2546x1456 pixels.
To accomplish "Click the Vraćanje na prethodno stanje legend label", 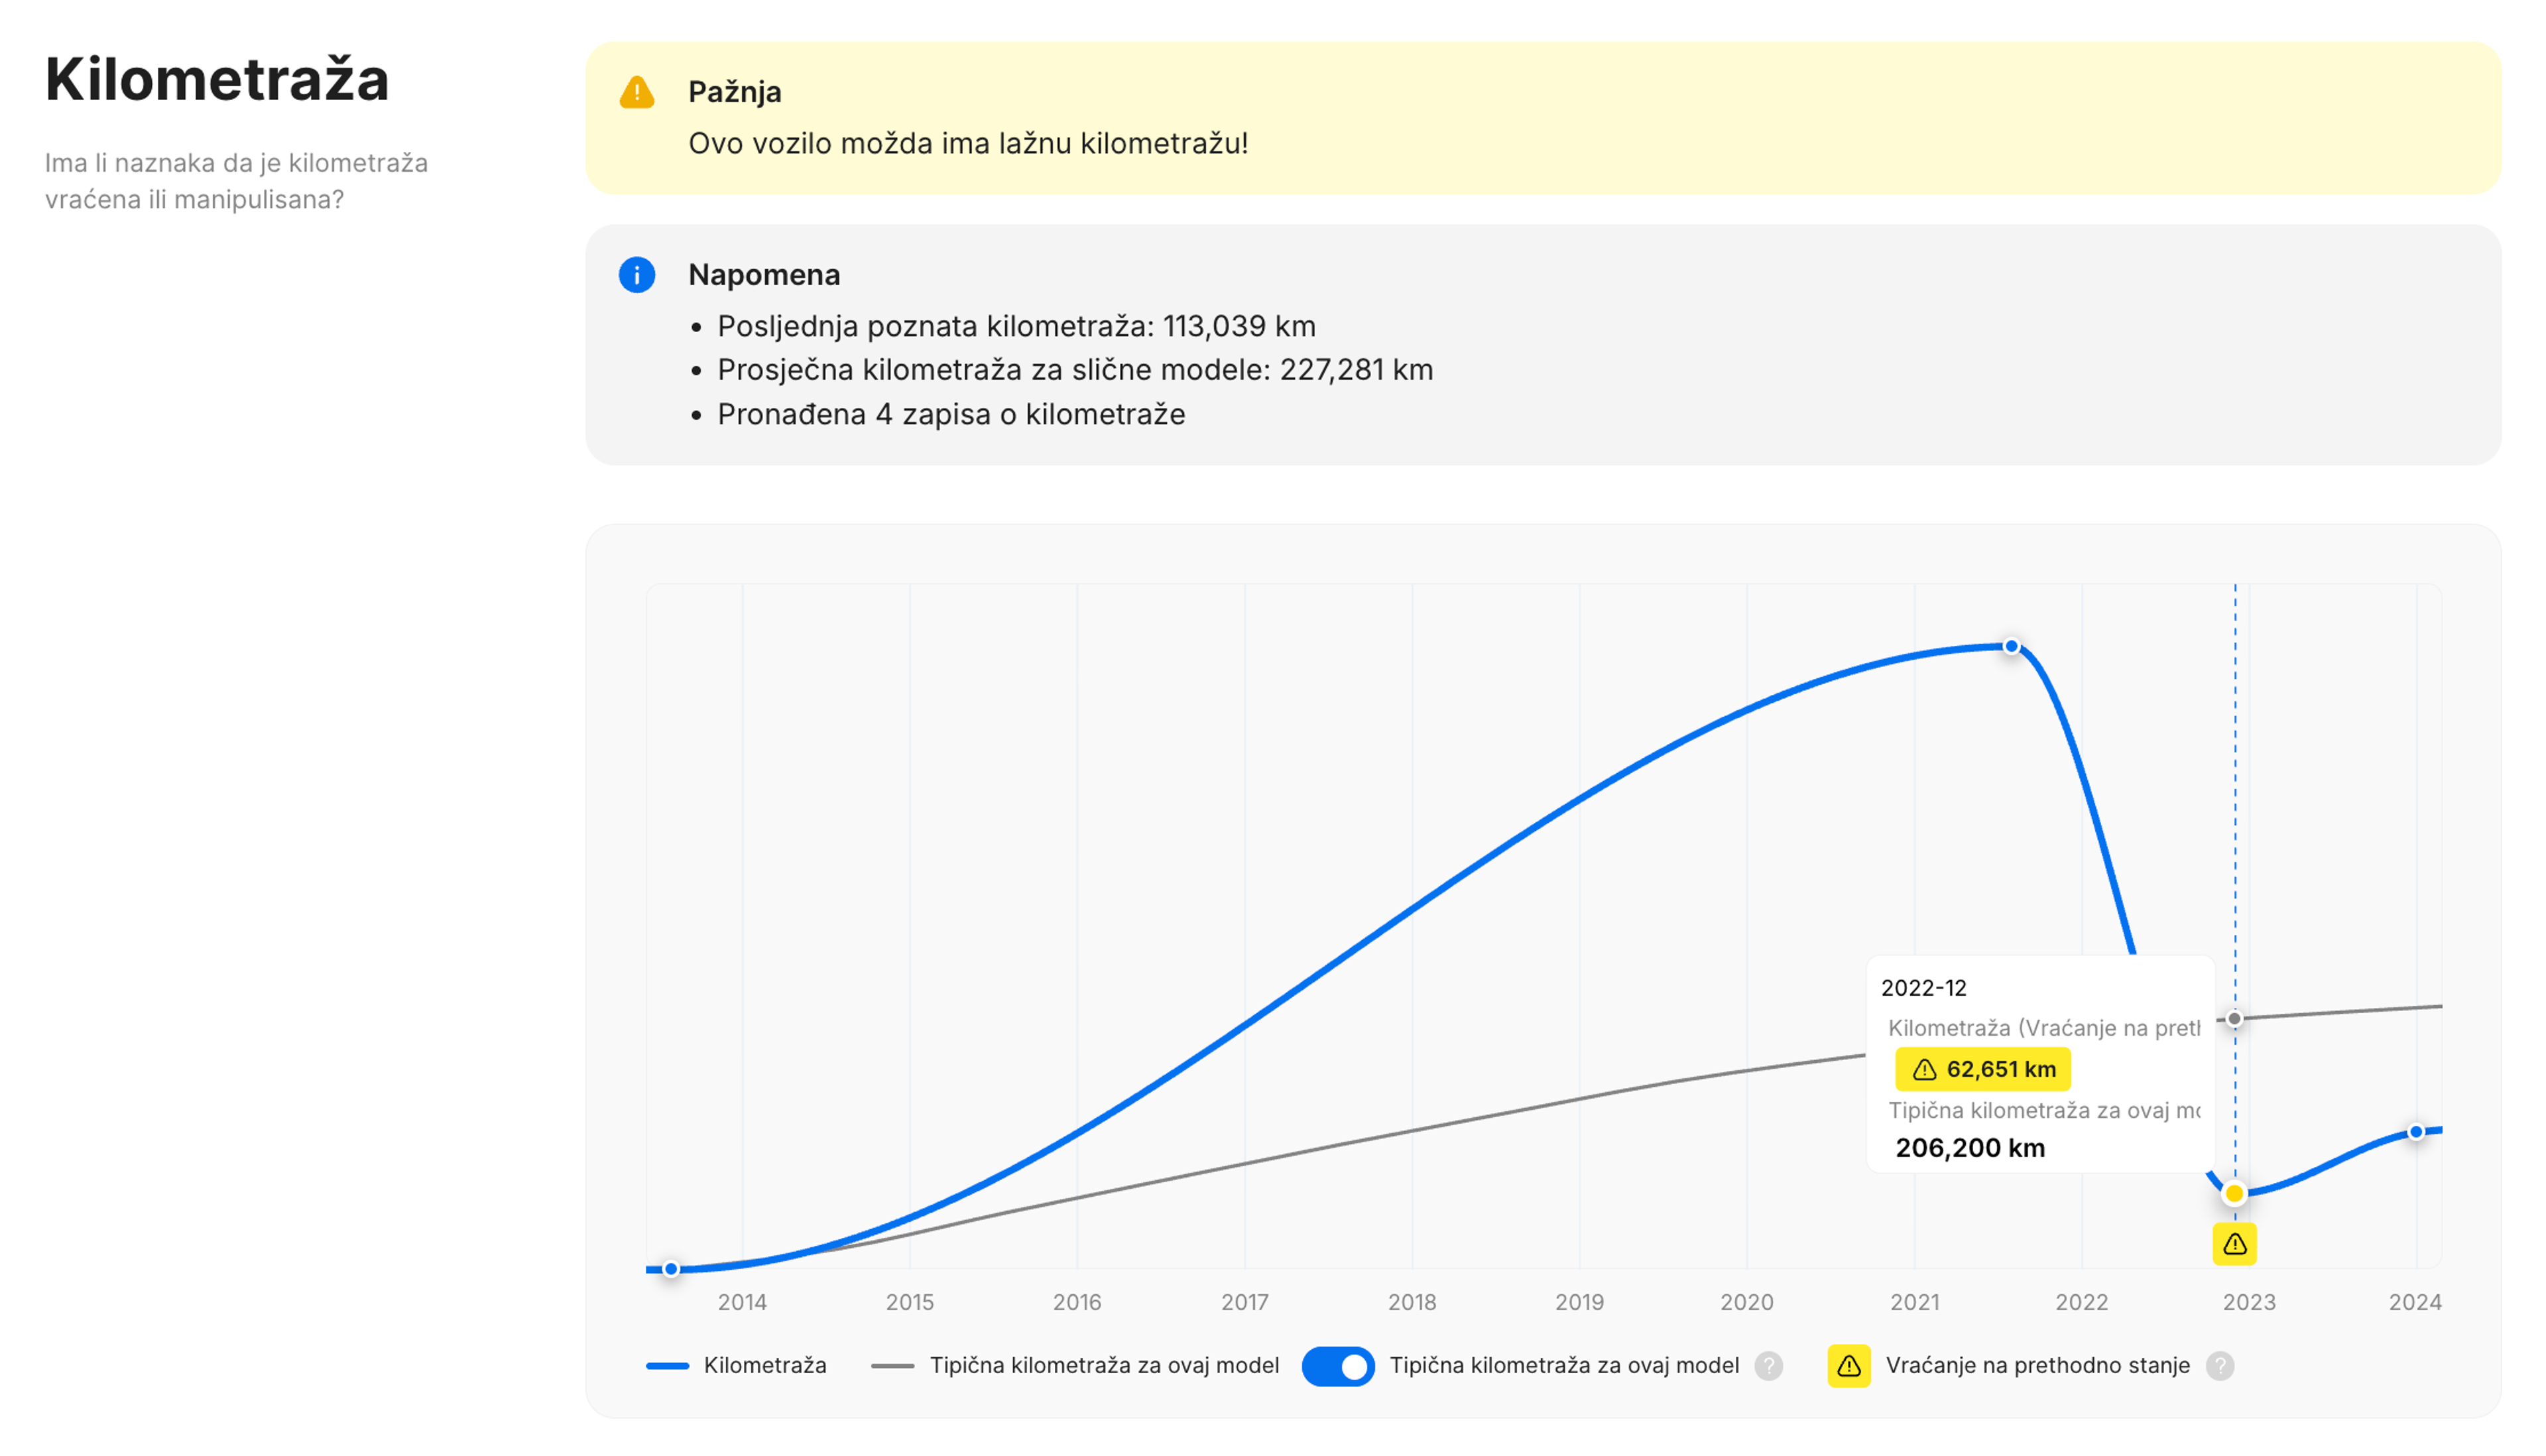I will 2037,1366.
